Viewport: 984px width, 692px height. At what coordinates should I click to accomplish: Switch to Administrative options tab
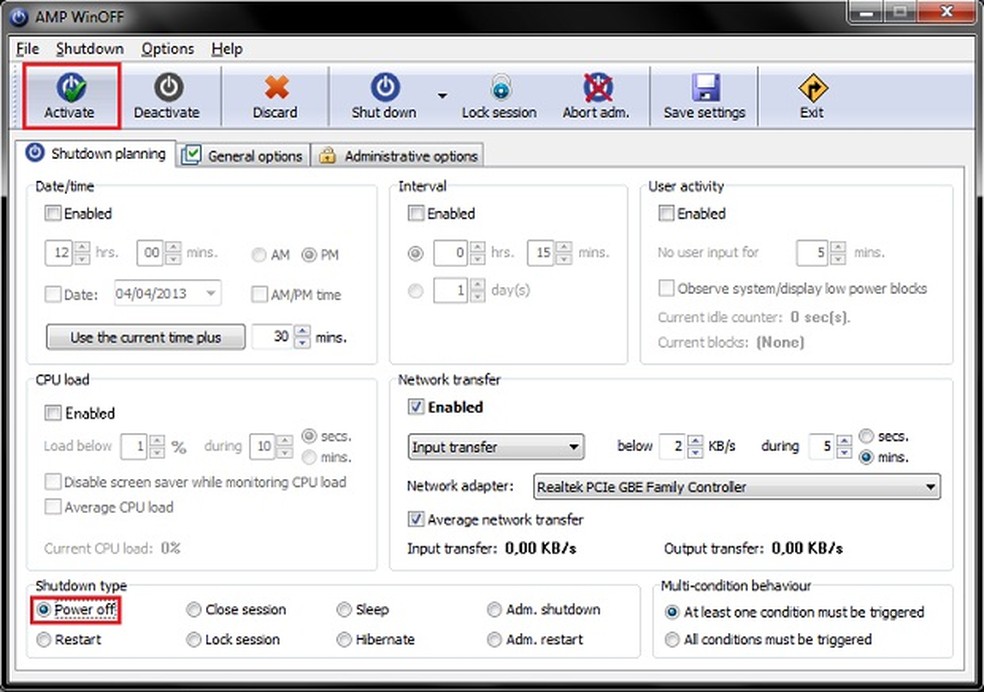click(398, 156)
